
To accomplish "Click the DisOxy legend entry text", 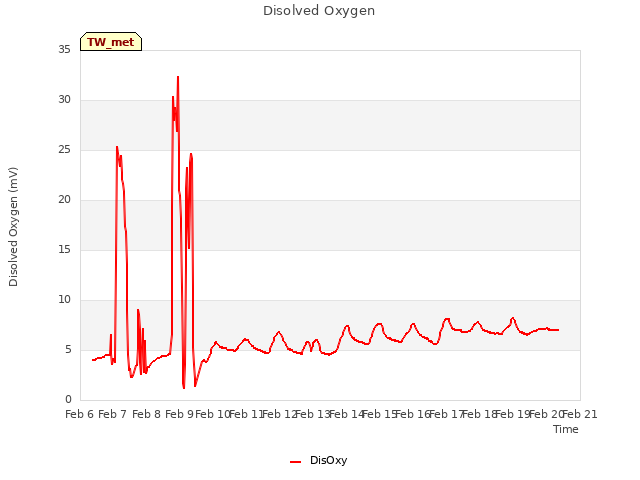I will (x=329, y=460).
